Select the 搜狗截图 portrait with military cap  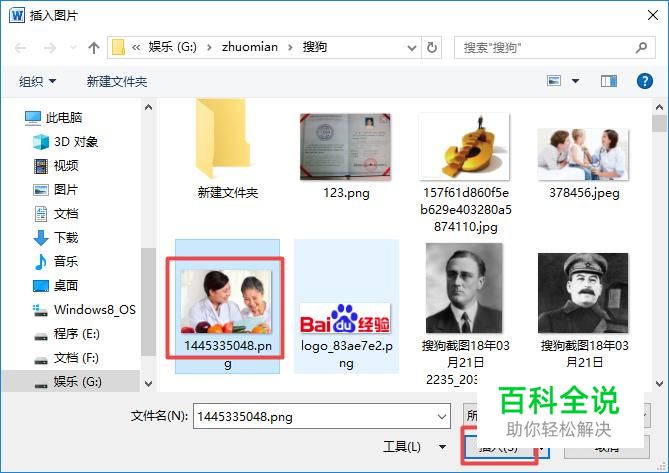pyautogui.click(x=583, y=293)
